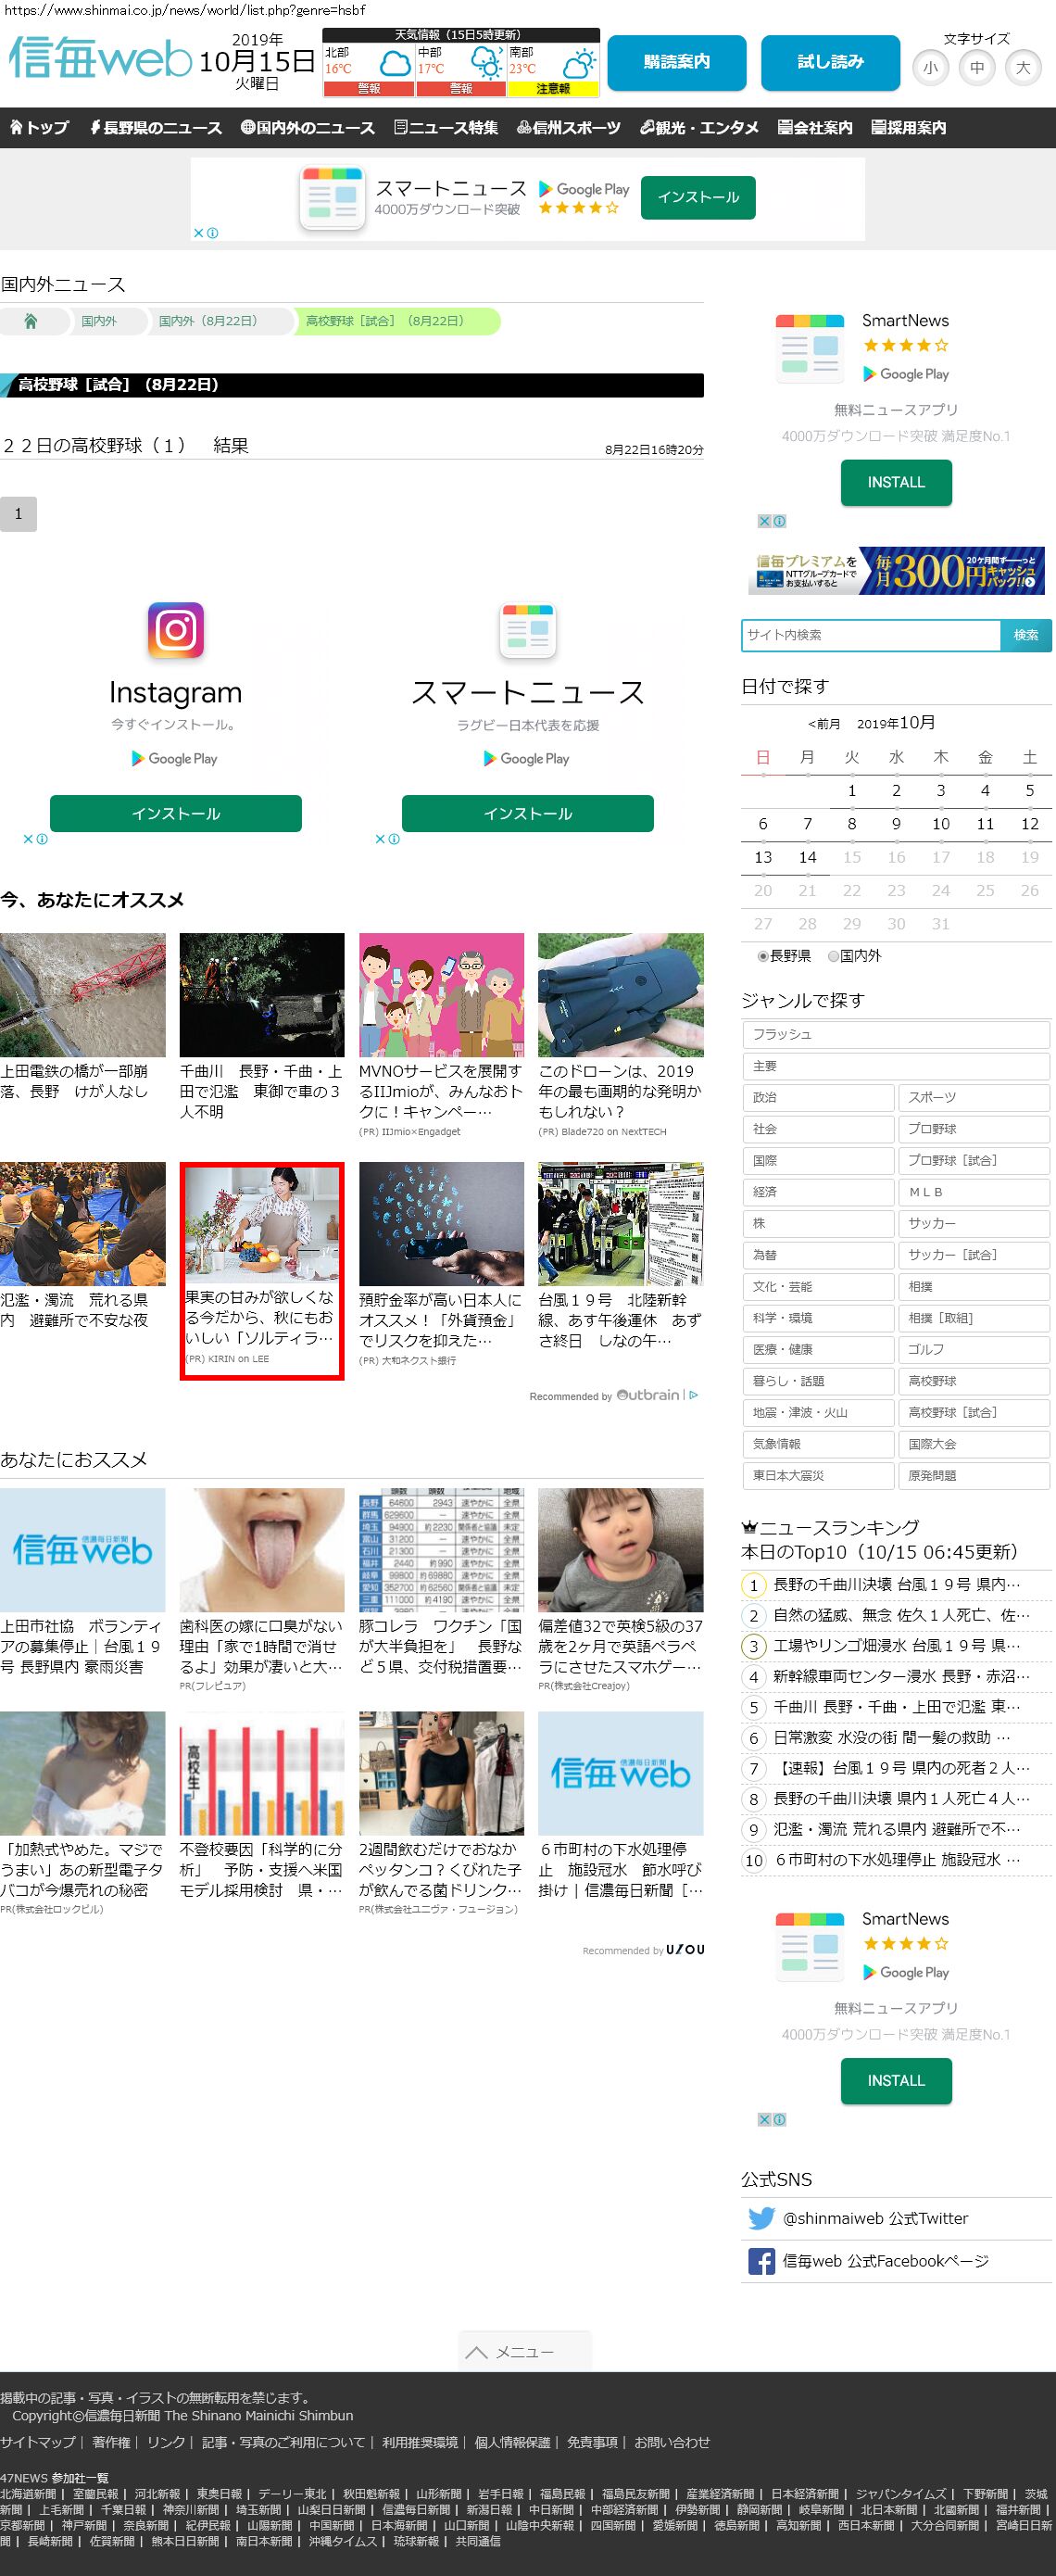Viewport: 1056px width, 2576px height.
Task: Click the SmartNews icon in the upper sidebar ad
Action: [x=810, y=348]
